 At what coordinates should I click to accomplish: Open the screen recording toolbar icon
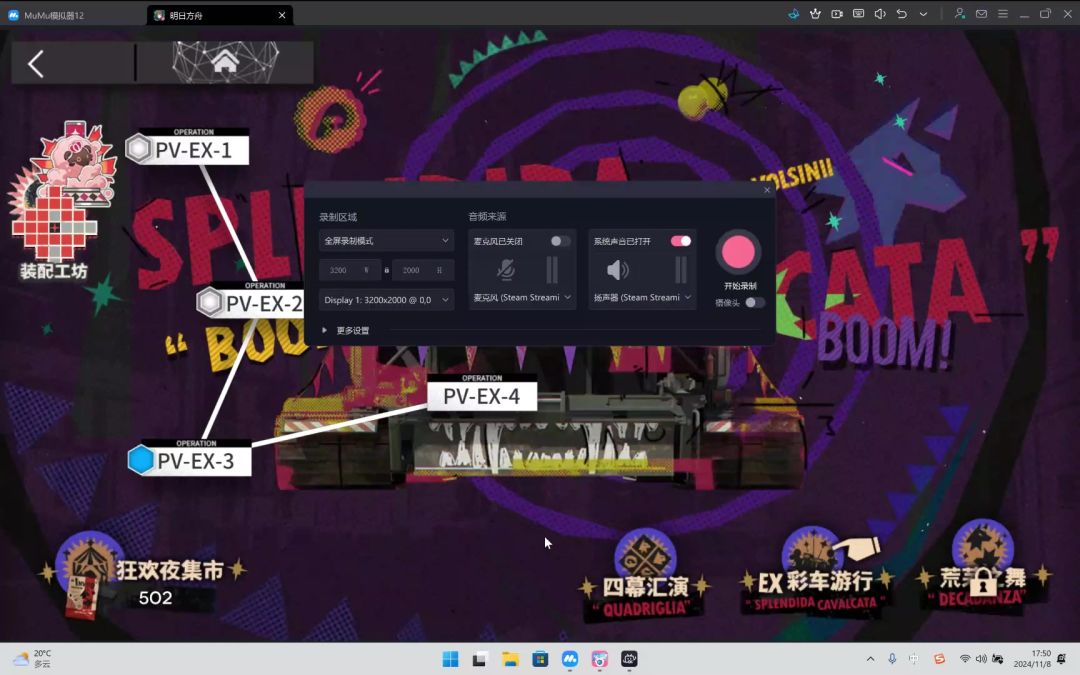coord(837,14)
